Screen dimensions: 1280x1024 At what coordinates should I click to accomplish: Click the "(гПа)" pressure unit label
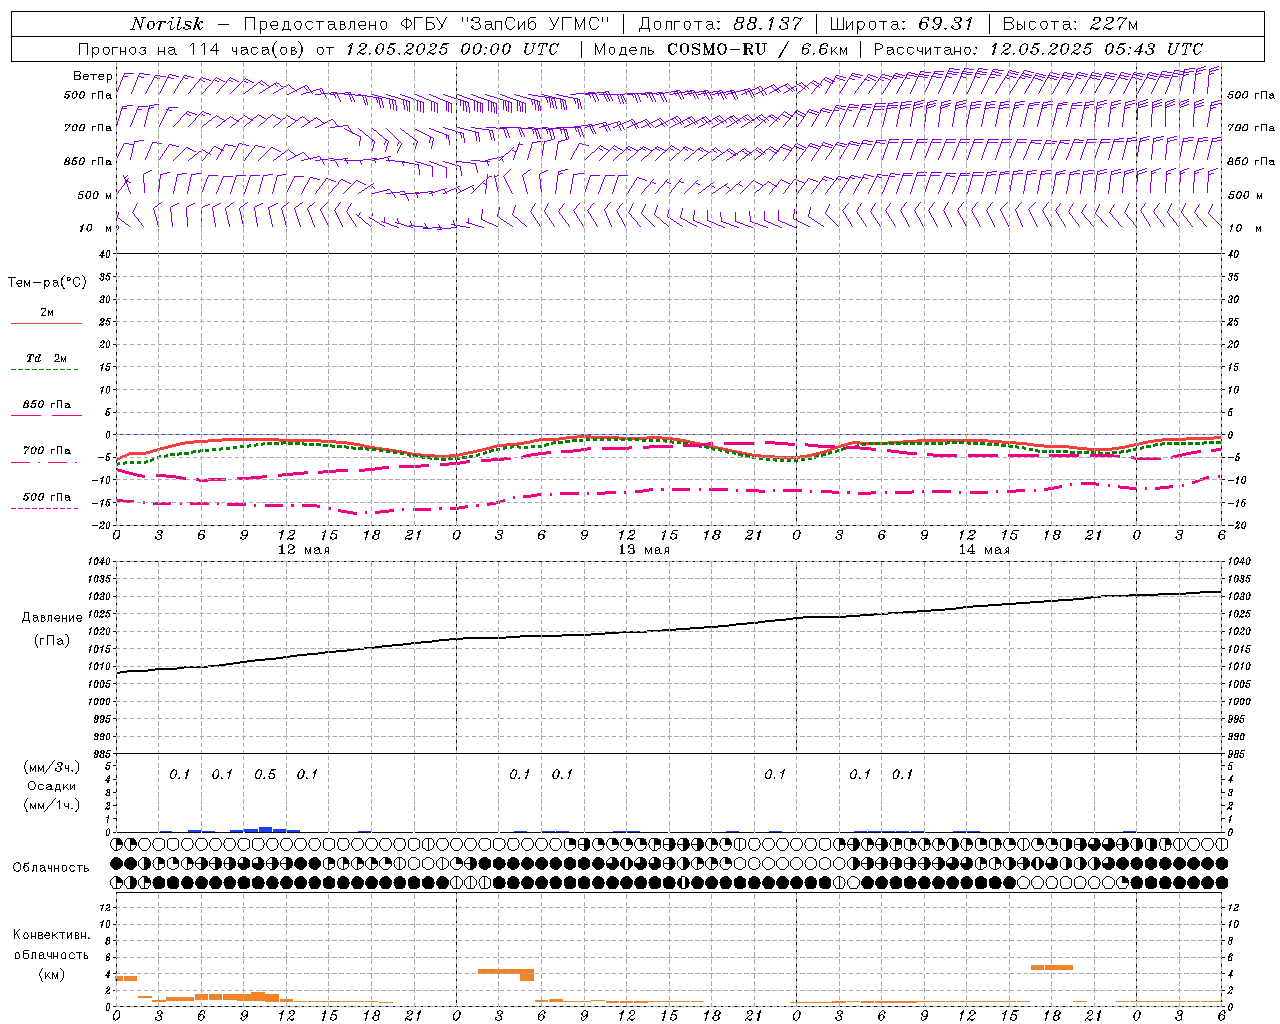[52, 640]
